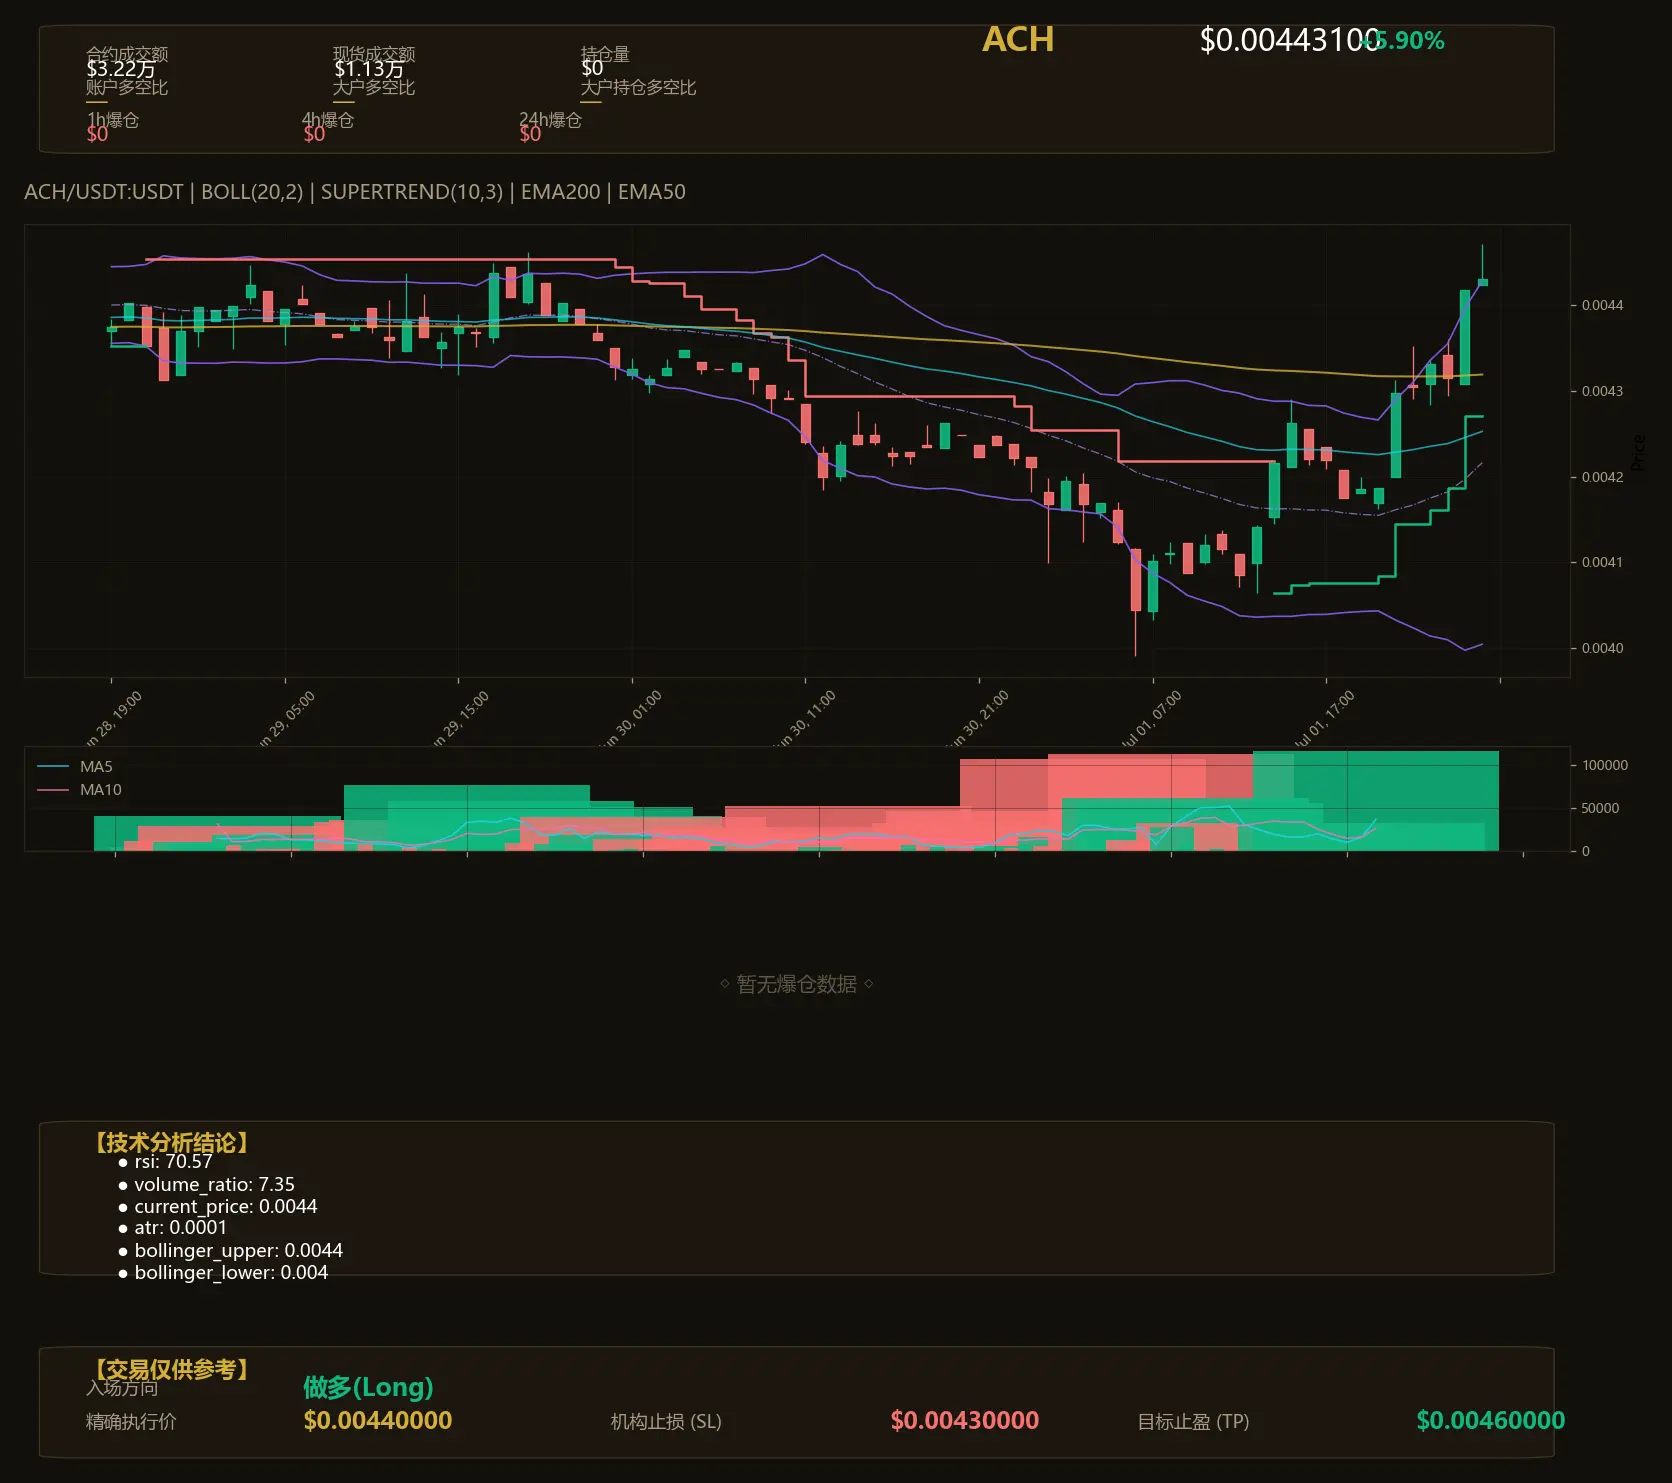Viewport: 1672px width, 1483px height.
Task: Click the bollinger_lower: 0.004 line
Action: click(223, 1273)
